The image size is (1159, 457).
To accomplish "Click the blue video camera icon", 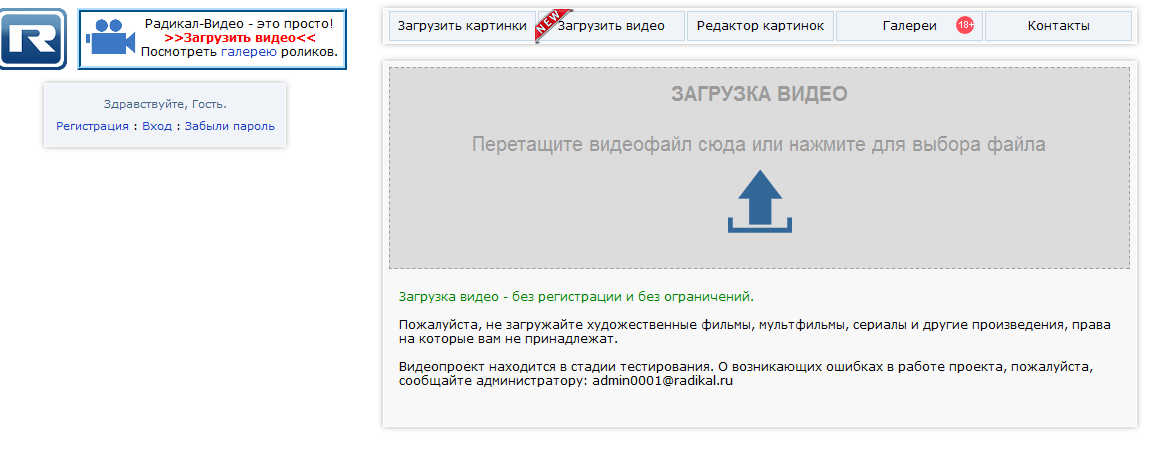I will (110, 38).
